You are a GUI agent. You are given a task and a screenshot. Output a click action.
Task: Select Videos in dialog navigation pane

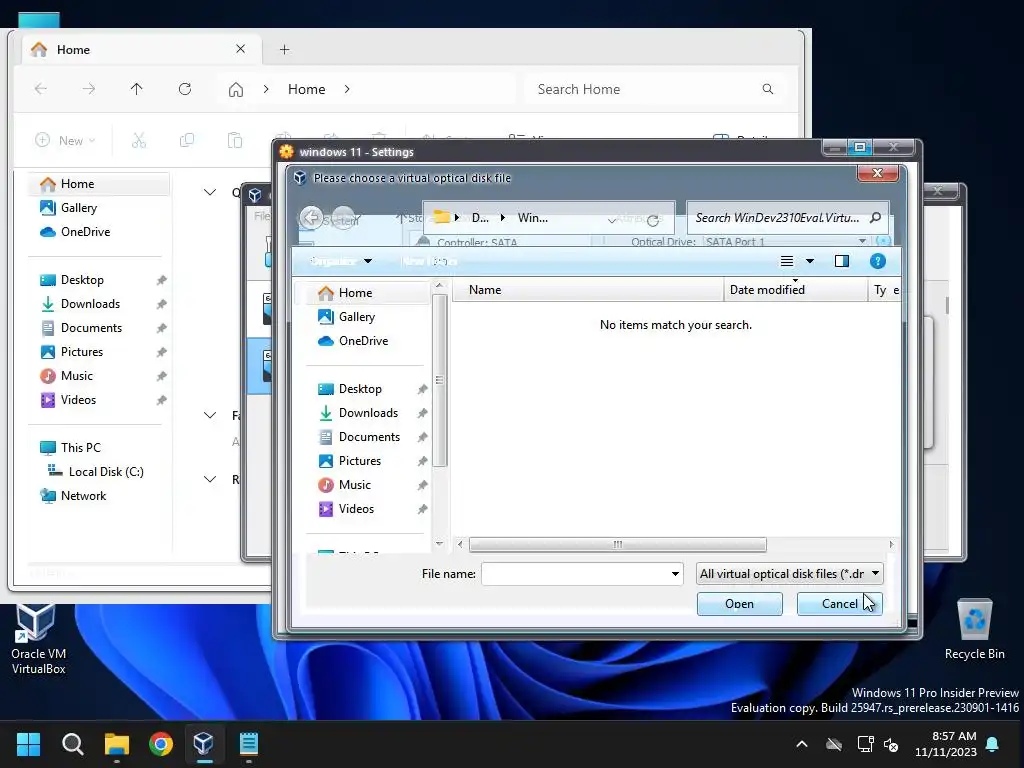tap(356, 509)
